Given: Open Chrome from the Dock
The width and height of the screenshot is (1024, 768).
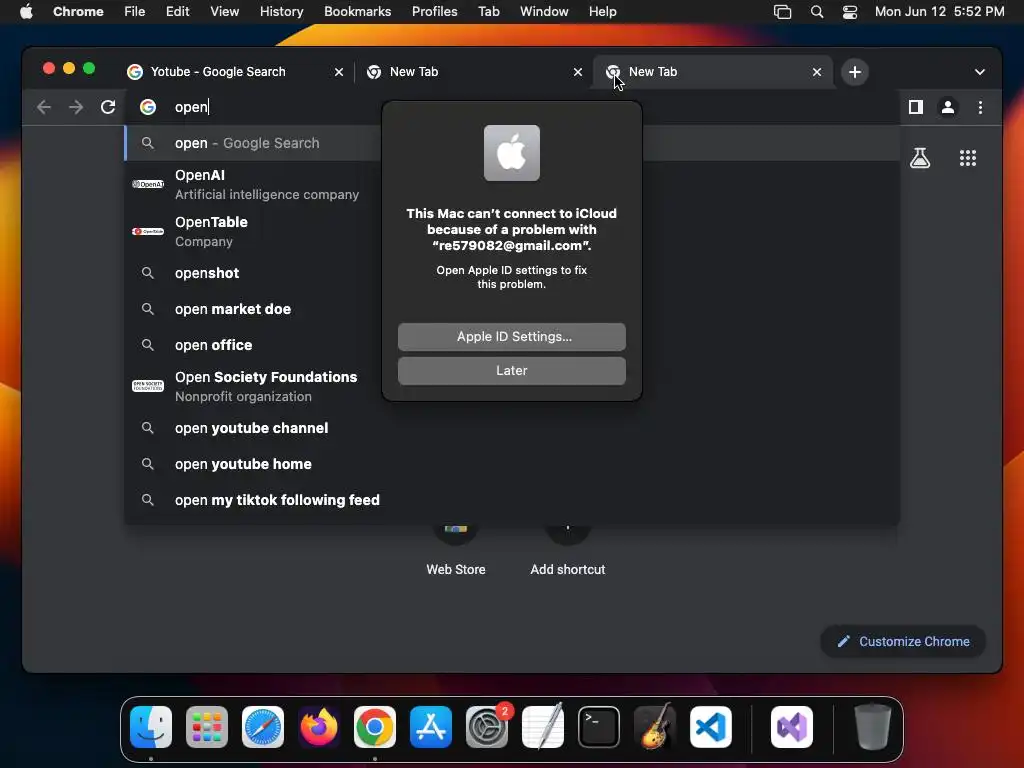Looking at the screenshot, I should (375, 727).
